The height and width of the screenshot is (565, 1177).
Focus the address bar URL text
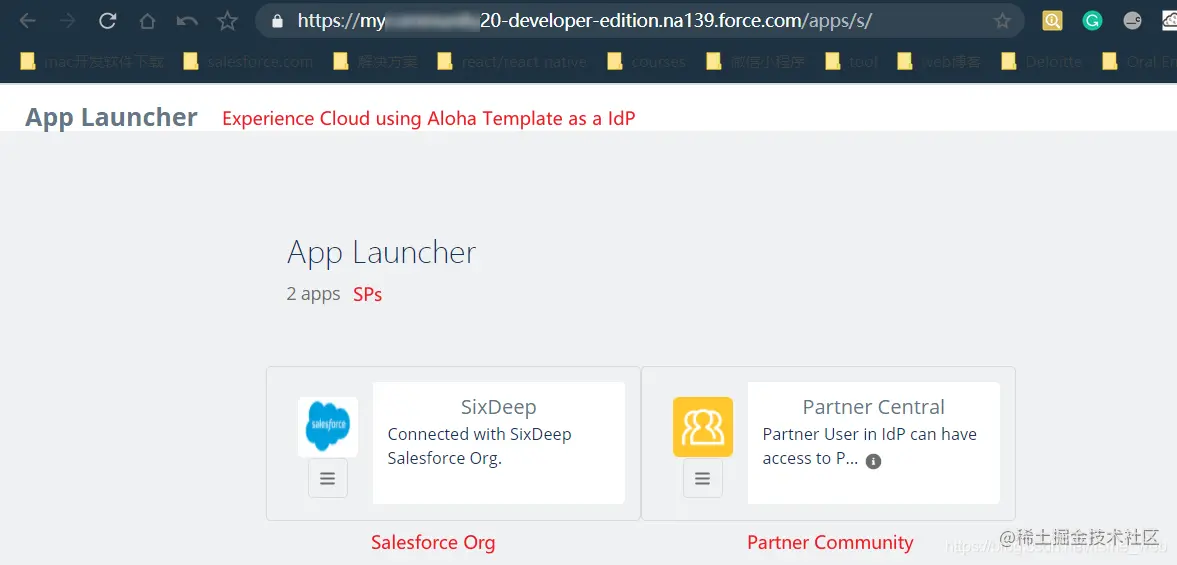click(x=584, y=21)
